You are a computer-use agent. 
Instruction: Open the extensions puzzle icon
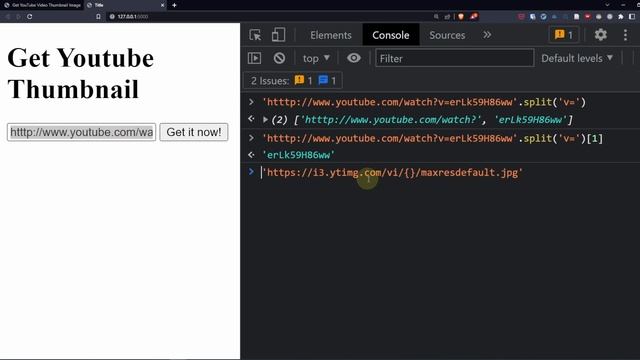(621, 17)
